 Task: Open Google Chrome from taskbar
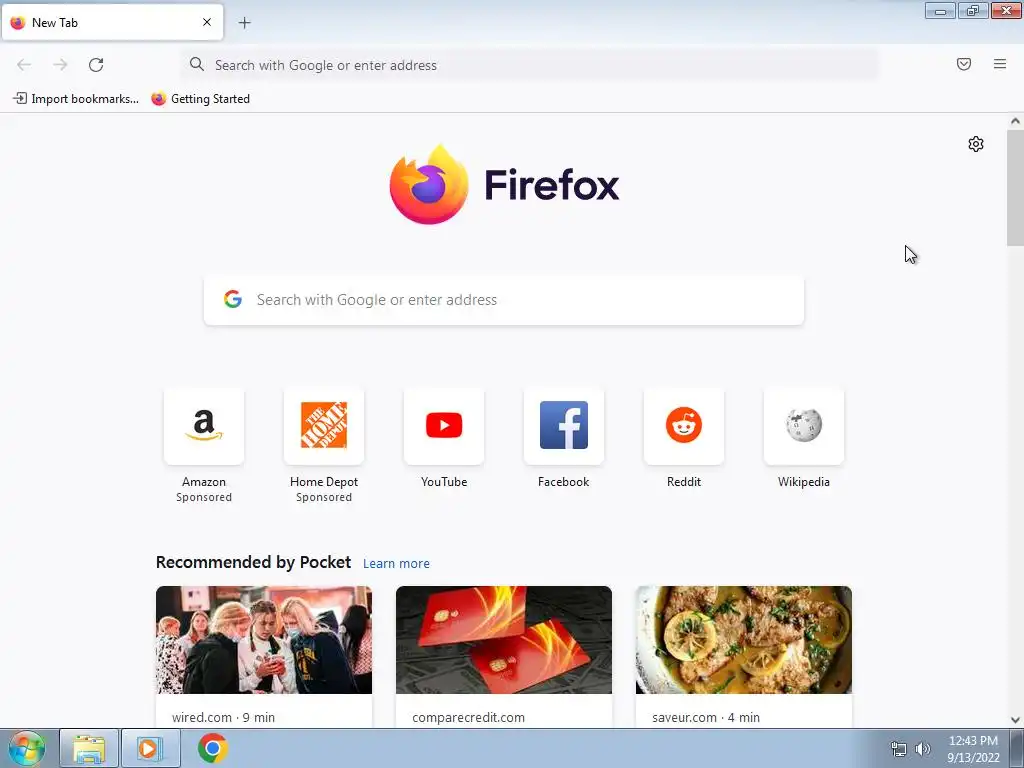tap(212, 748)
